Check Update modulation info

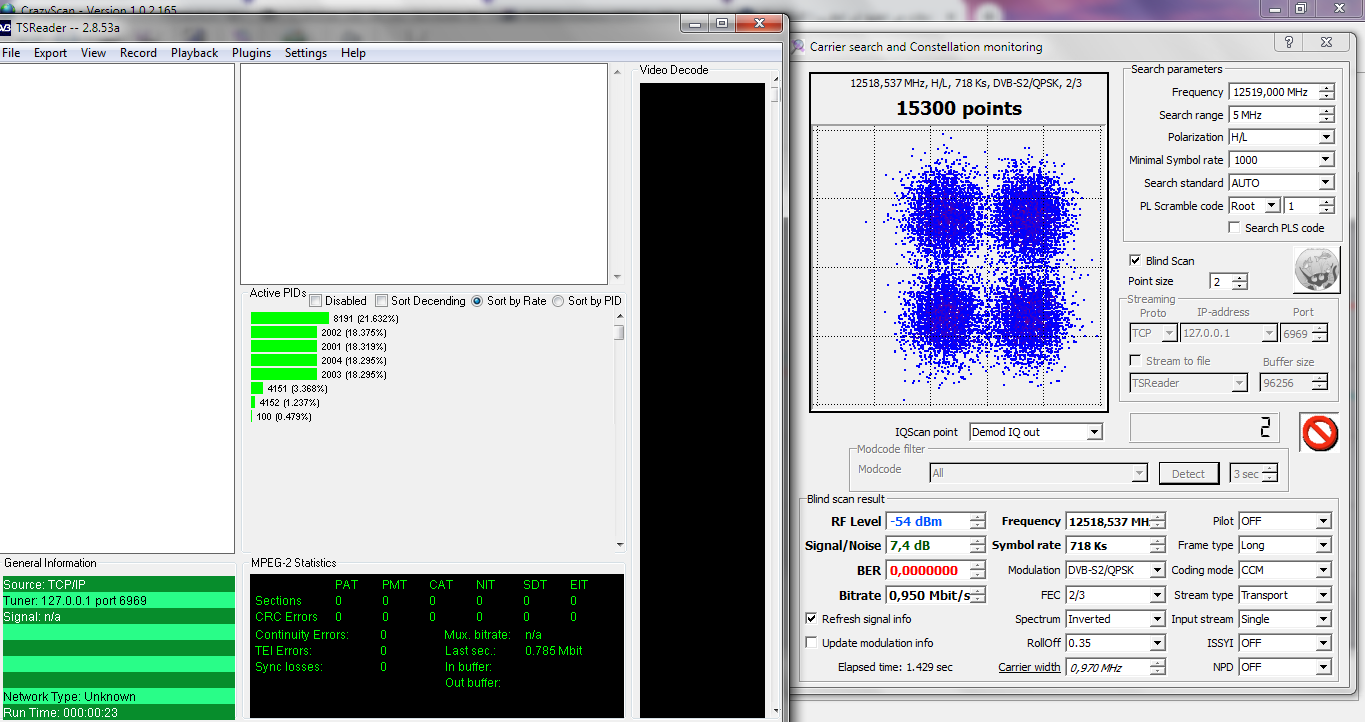click(x=811, y=643)
